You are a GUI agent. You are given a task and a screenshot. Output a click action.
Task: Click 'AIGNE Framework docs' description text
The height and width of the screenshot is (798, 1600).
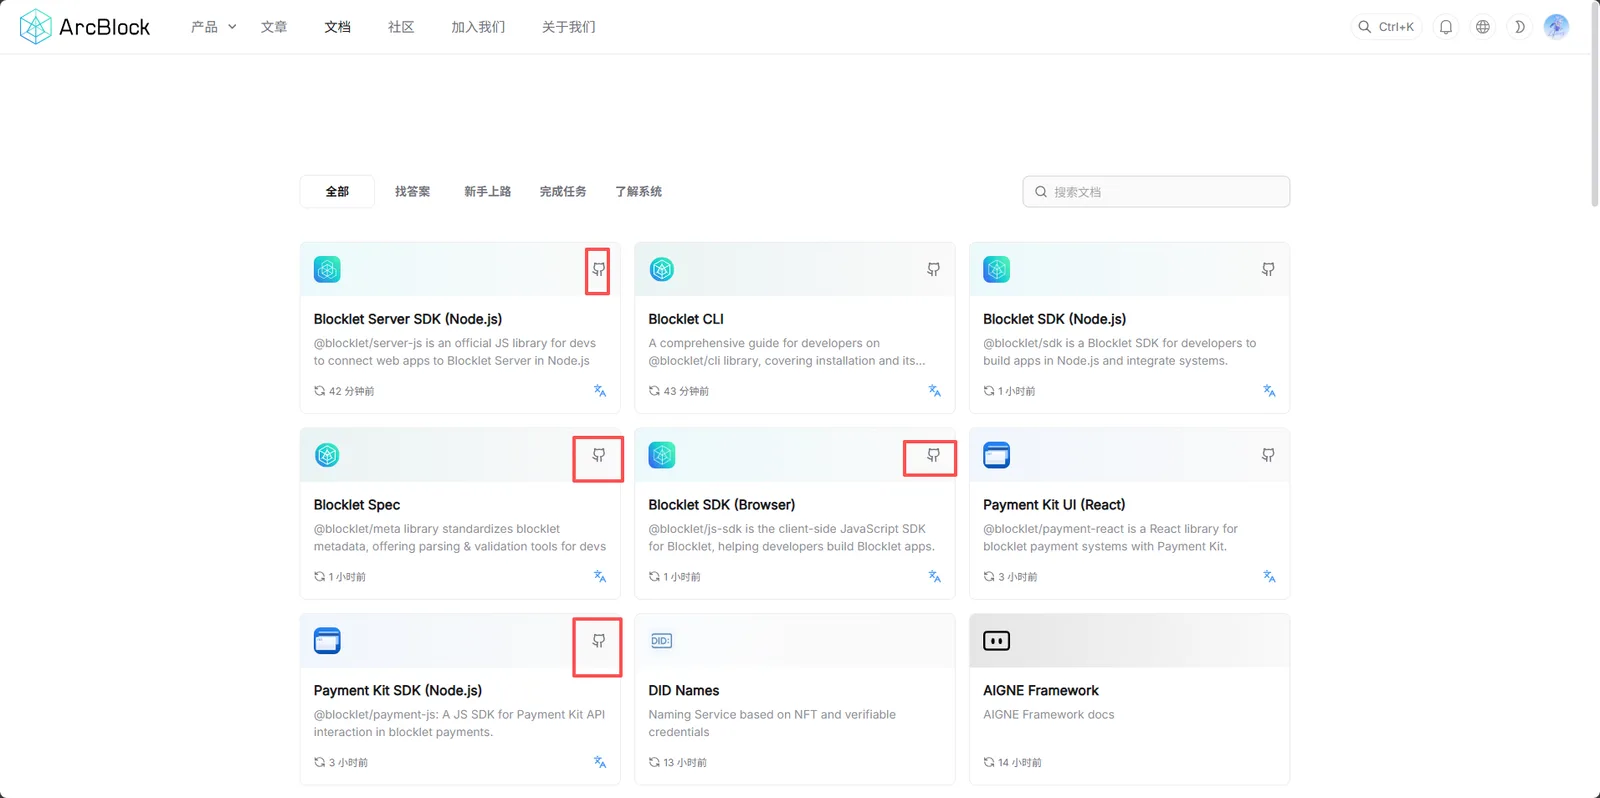pyautogui.click(x=1049, y=715)
